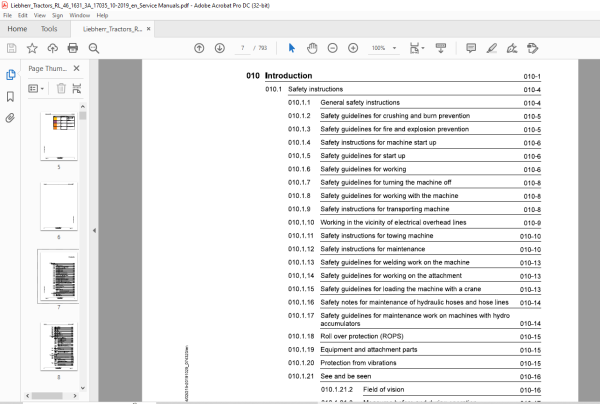
Task: Activate the Hand pan tool
Action: point(312,48)
